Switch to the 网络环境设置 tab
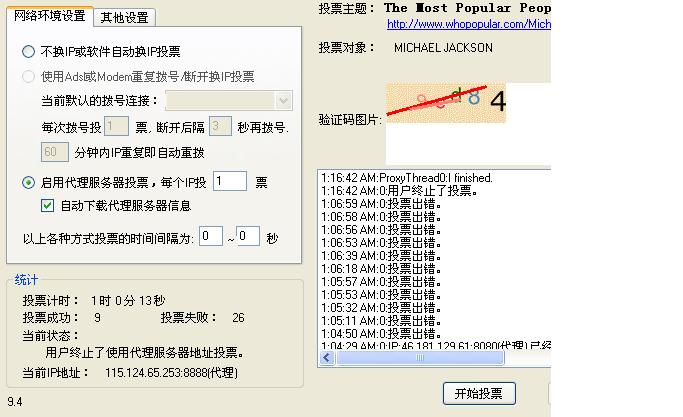This screenshot has height=417, width=683. (49, 17)
